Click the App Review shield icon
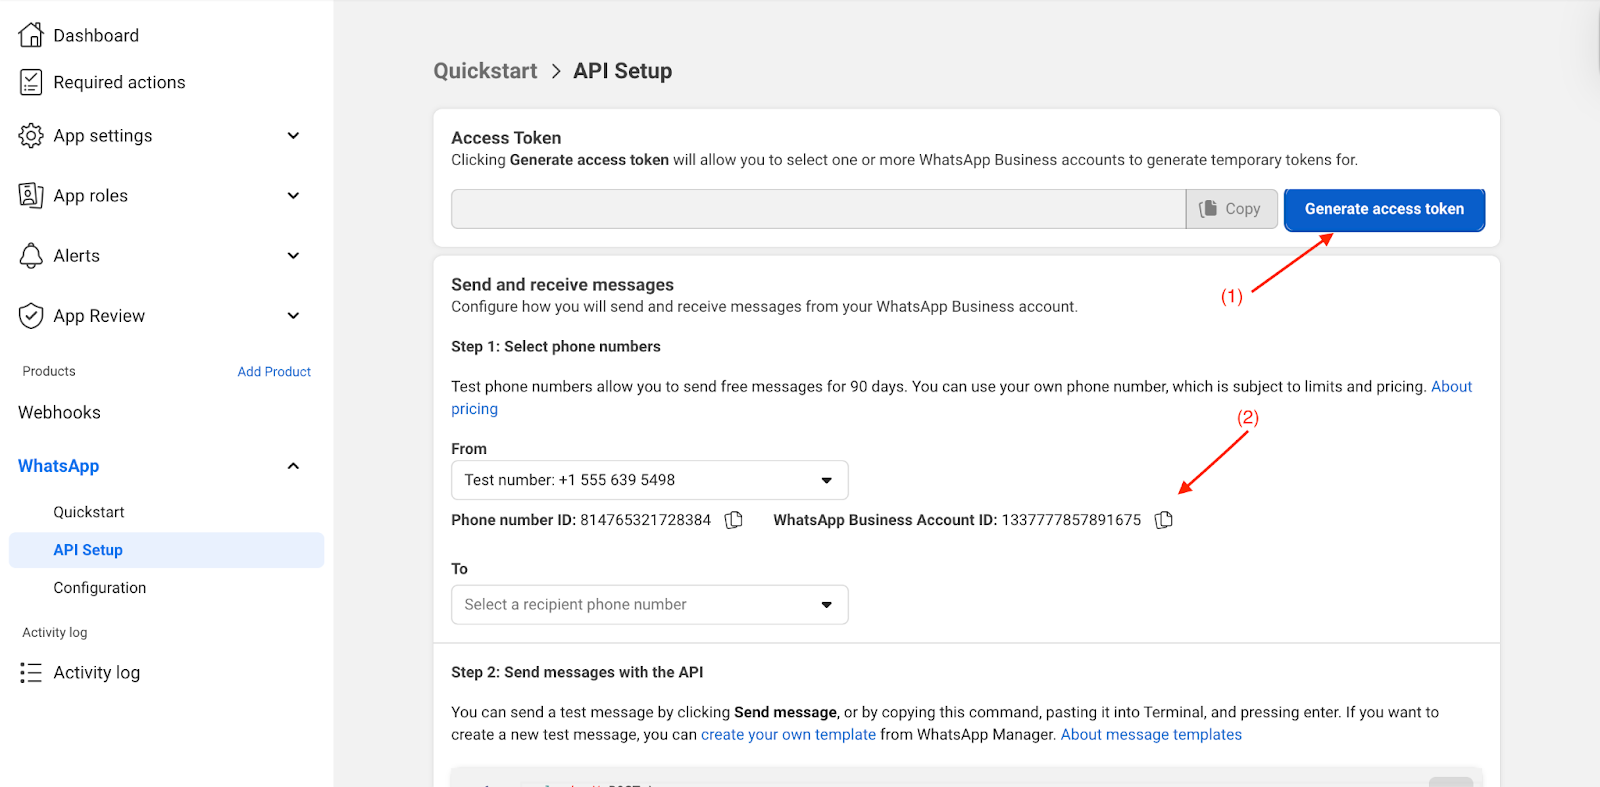Viewport: 1600px width, 787px height. point(31,316)
